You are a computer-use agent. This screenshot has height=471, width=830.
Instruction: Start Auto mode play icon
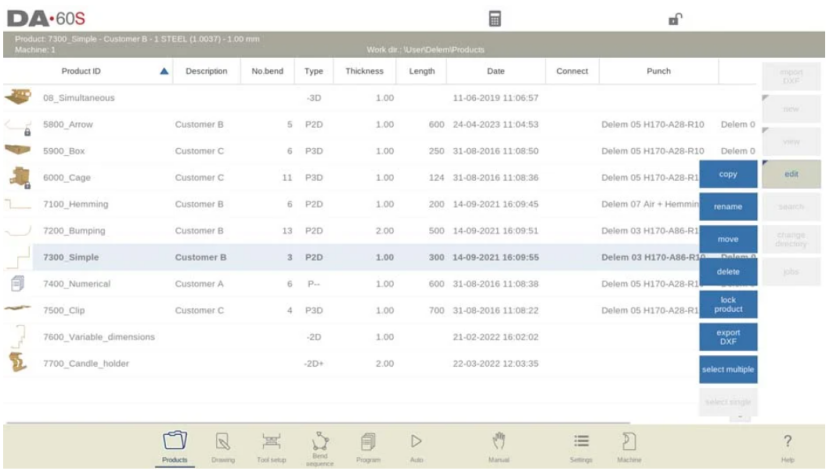pyautogui.click(x=417, y=445)
